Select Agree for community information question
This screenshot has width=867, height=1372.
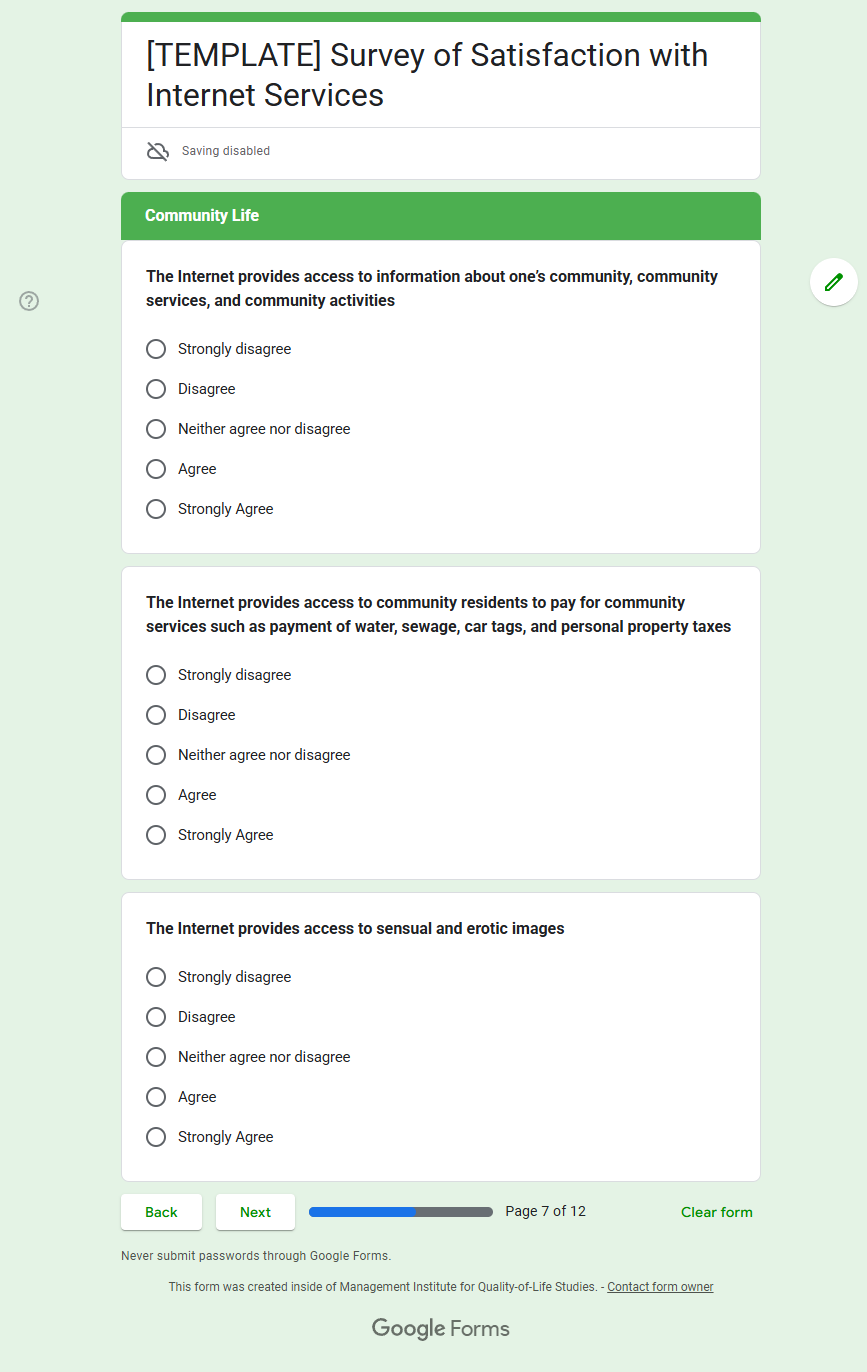tap(156, 469)
